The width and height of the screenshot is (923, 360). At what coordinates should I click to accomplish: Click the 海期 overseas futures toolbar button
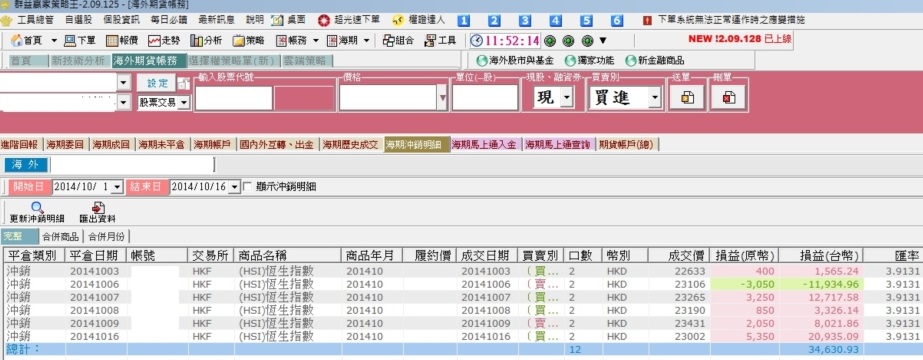click(x=341, y=41)
